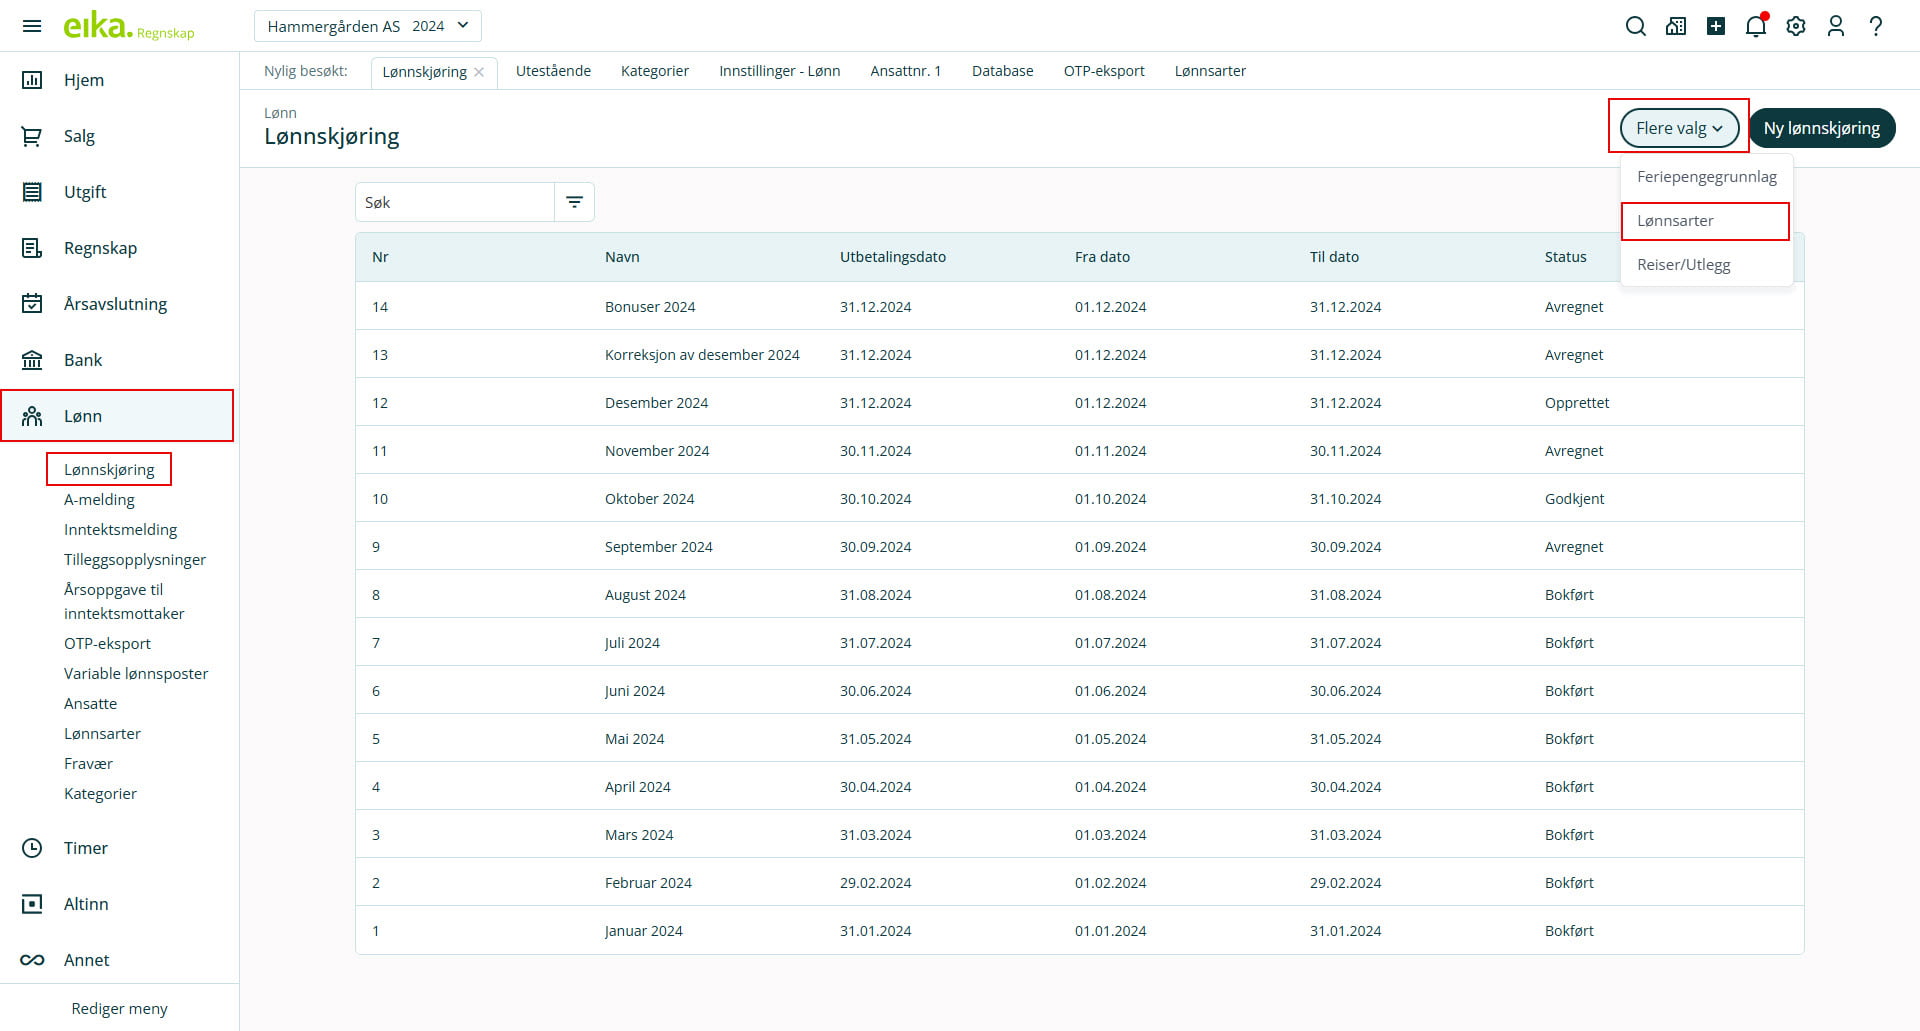The image size is (1920, 1031).
Task: Open Korreksjon av desember 2024 row
Action: tap(1080, 355)
